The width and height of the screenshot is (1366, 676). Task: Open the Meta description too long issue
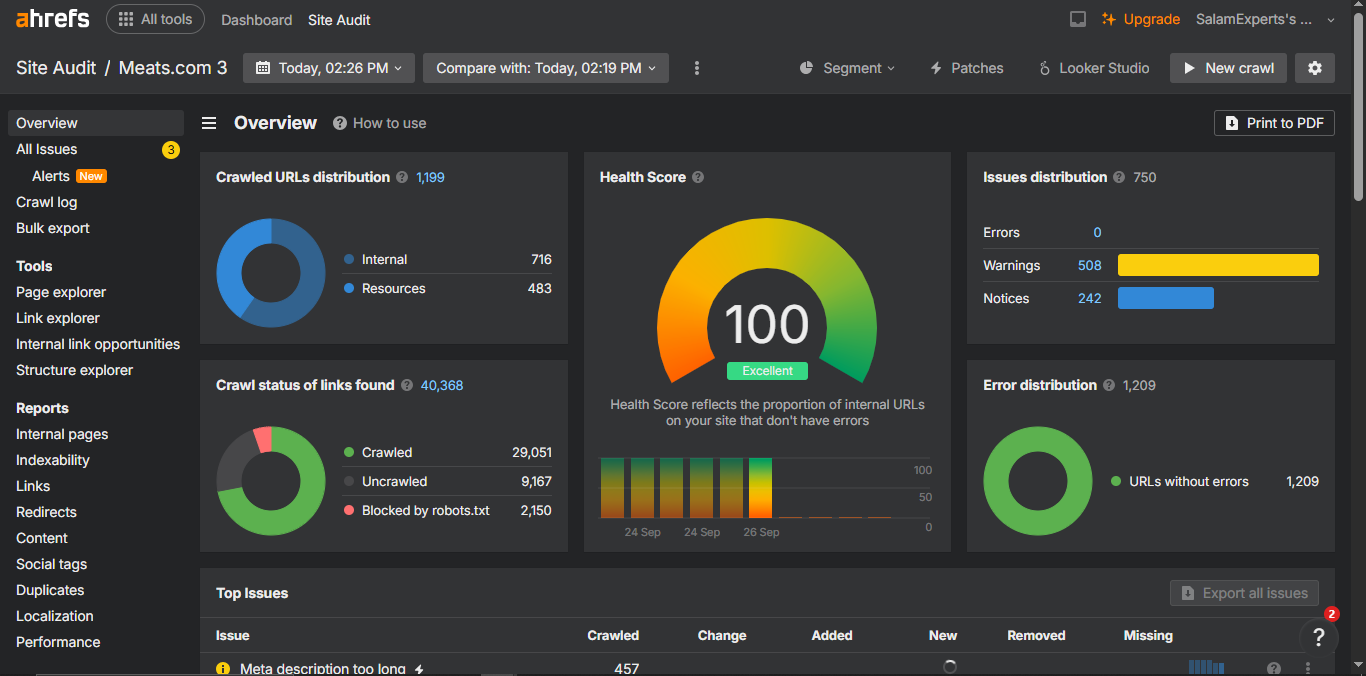pos(323,668)
